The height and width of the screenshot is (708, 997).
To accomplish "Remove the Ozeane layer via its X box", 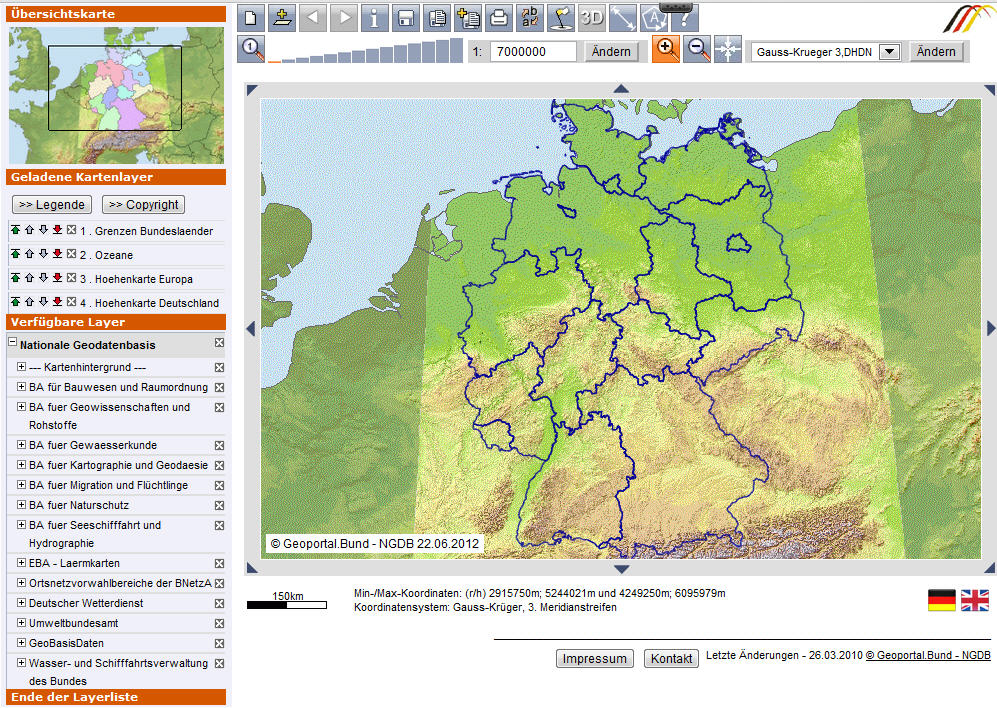I will coord(71,255).
